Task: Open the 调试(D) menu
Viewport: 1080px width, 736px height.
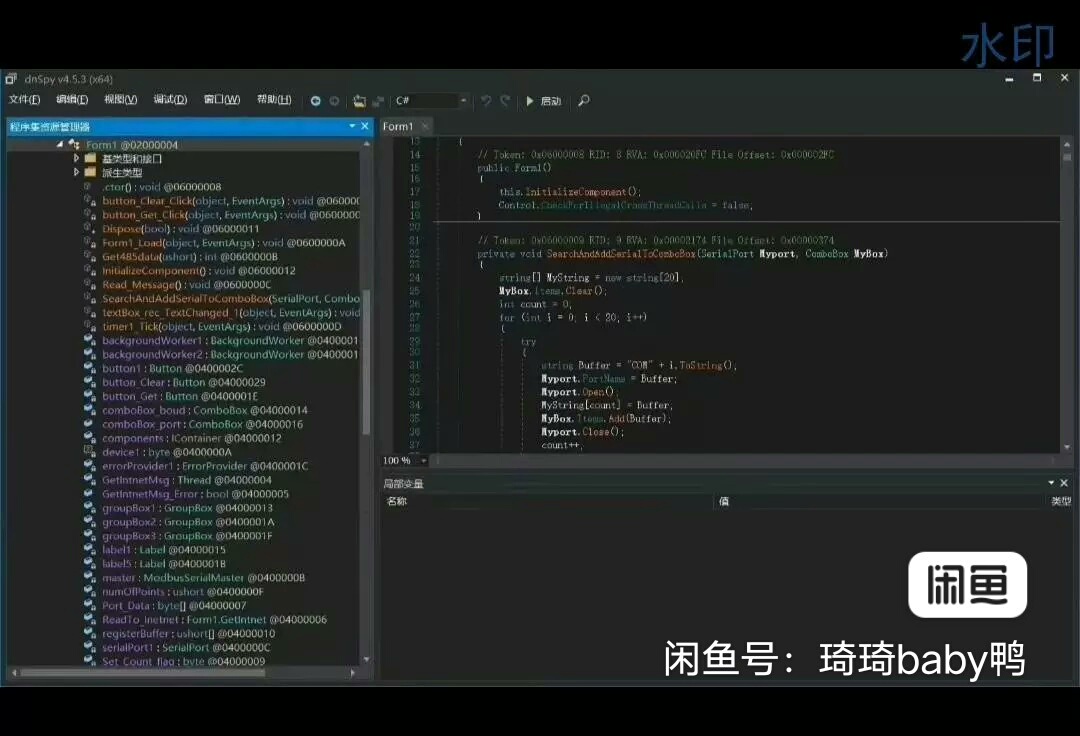Action: click(170, 100)
